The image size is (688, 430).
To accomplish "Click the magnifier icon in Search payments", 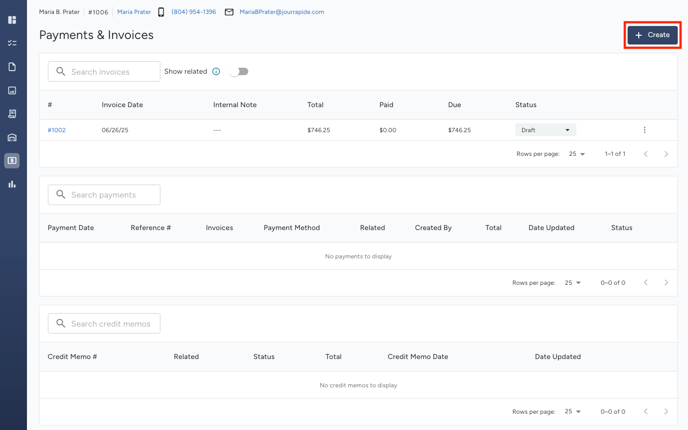I will pos(61,194).
